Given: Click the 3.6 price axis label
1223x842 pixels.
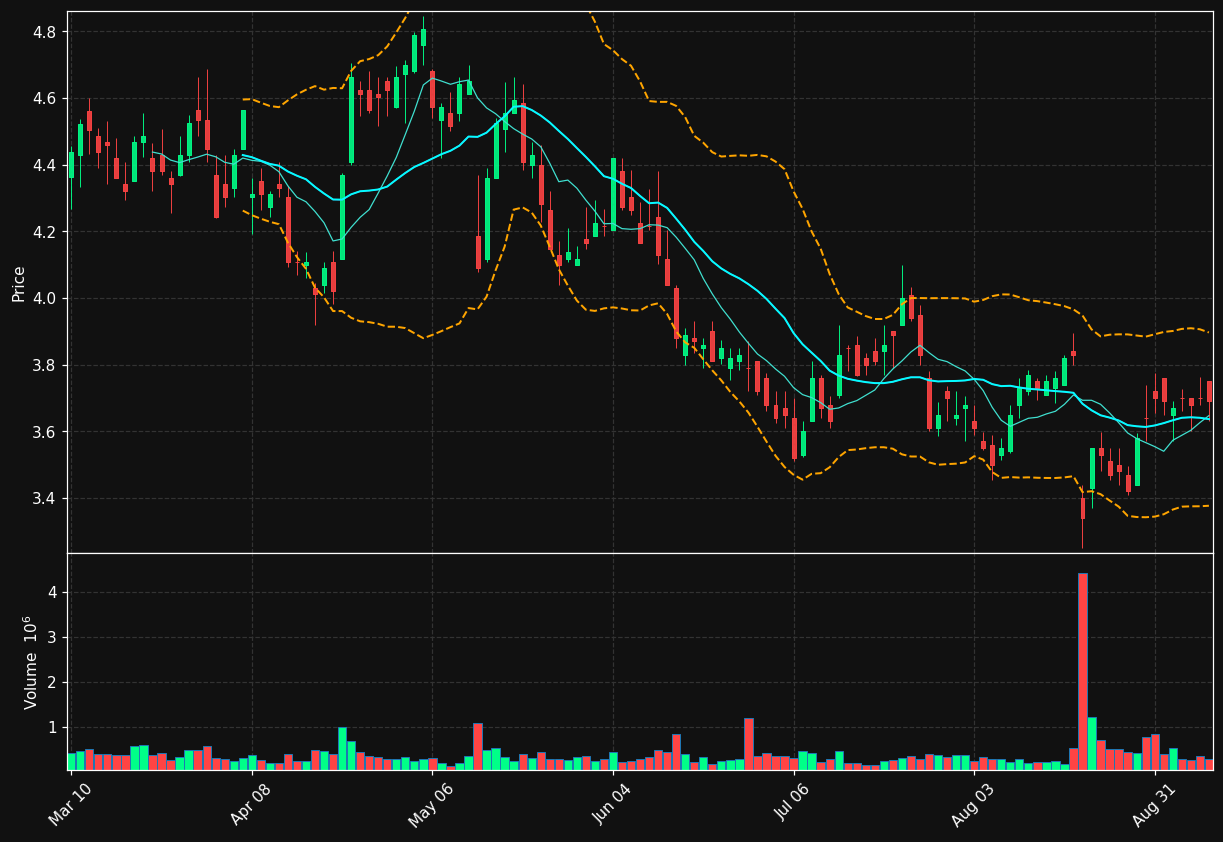Looking at the screenshot, I should point(45,432).
